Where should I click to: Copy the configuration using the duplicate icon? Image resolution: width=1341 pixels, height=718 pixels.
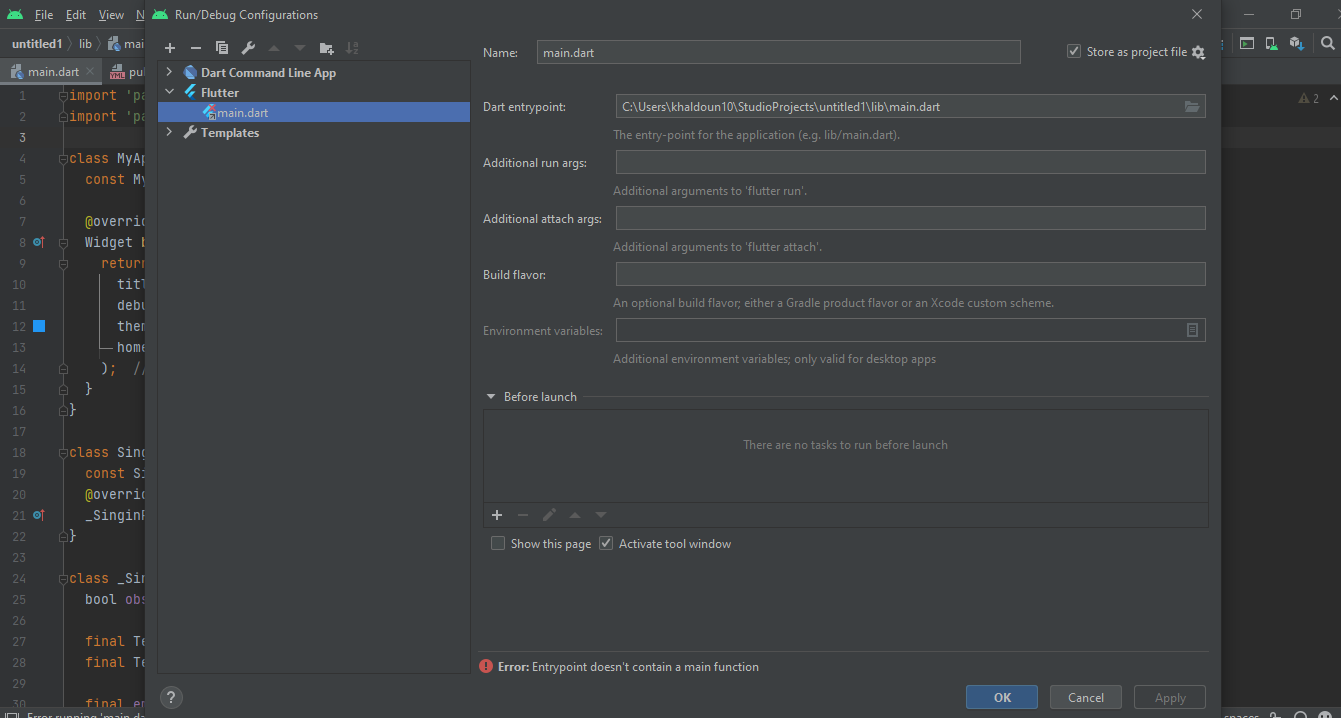(x=222, y=48)
